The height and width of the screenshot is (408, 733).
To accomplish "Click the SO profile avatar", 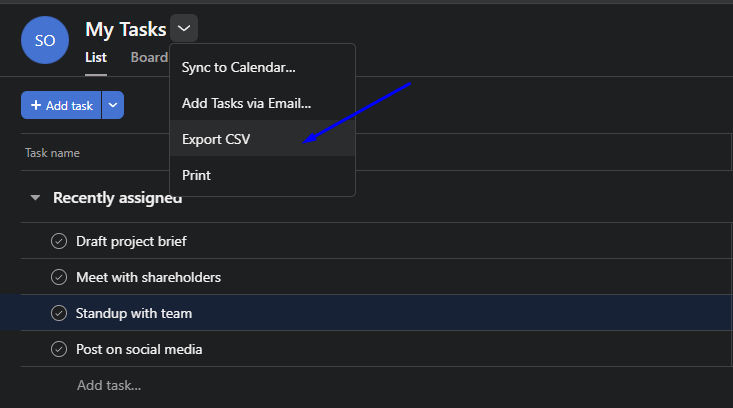I will click(x=45, y=40).
